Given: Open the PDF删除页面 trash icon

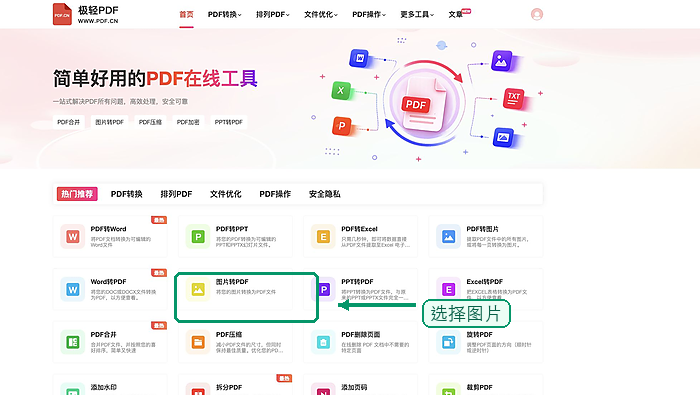Looking at the screenshot, I should click(323, 342).
